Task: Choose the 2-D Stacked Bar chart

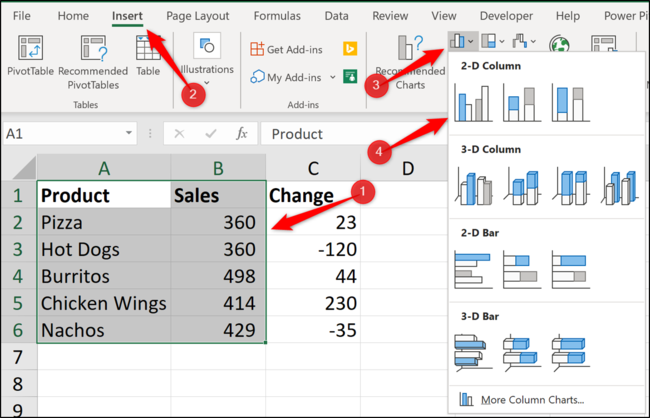Action: [520, 269]
